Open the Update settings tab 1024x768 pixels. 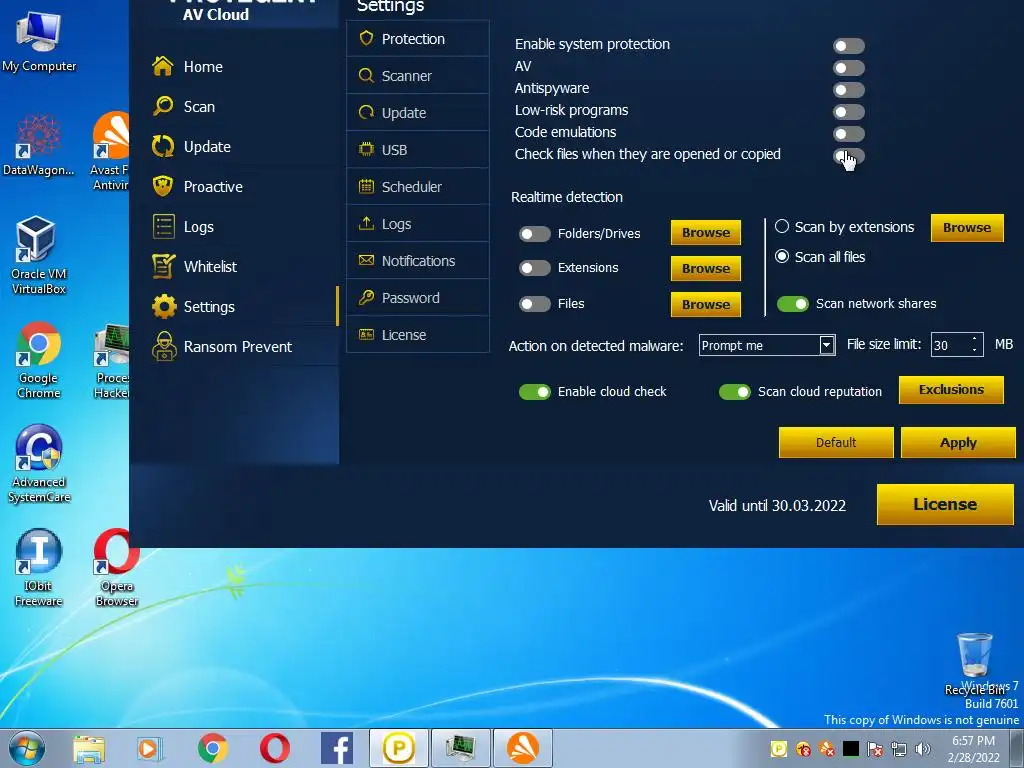point(418,112)
